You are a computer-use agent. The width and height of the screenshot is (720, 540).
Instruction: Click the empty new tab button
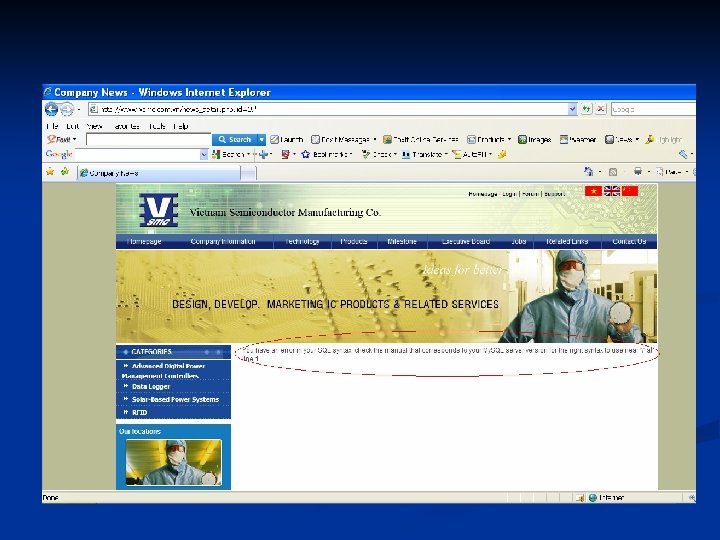pyautogui.click(x=249, y=174)
